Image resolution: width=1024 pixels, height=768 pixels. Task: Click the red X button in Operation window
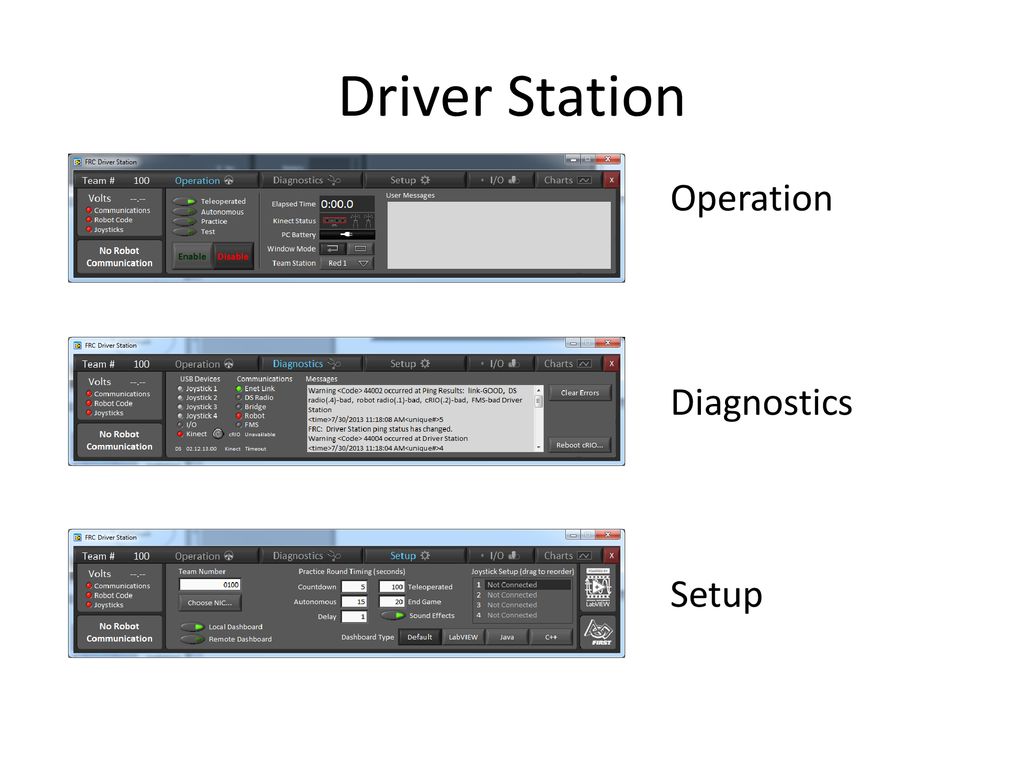point(611,180)
